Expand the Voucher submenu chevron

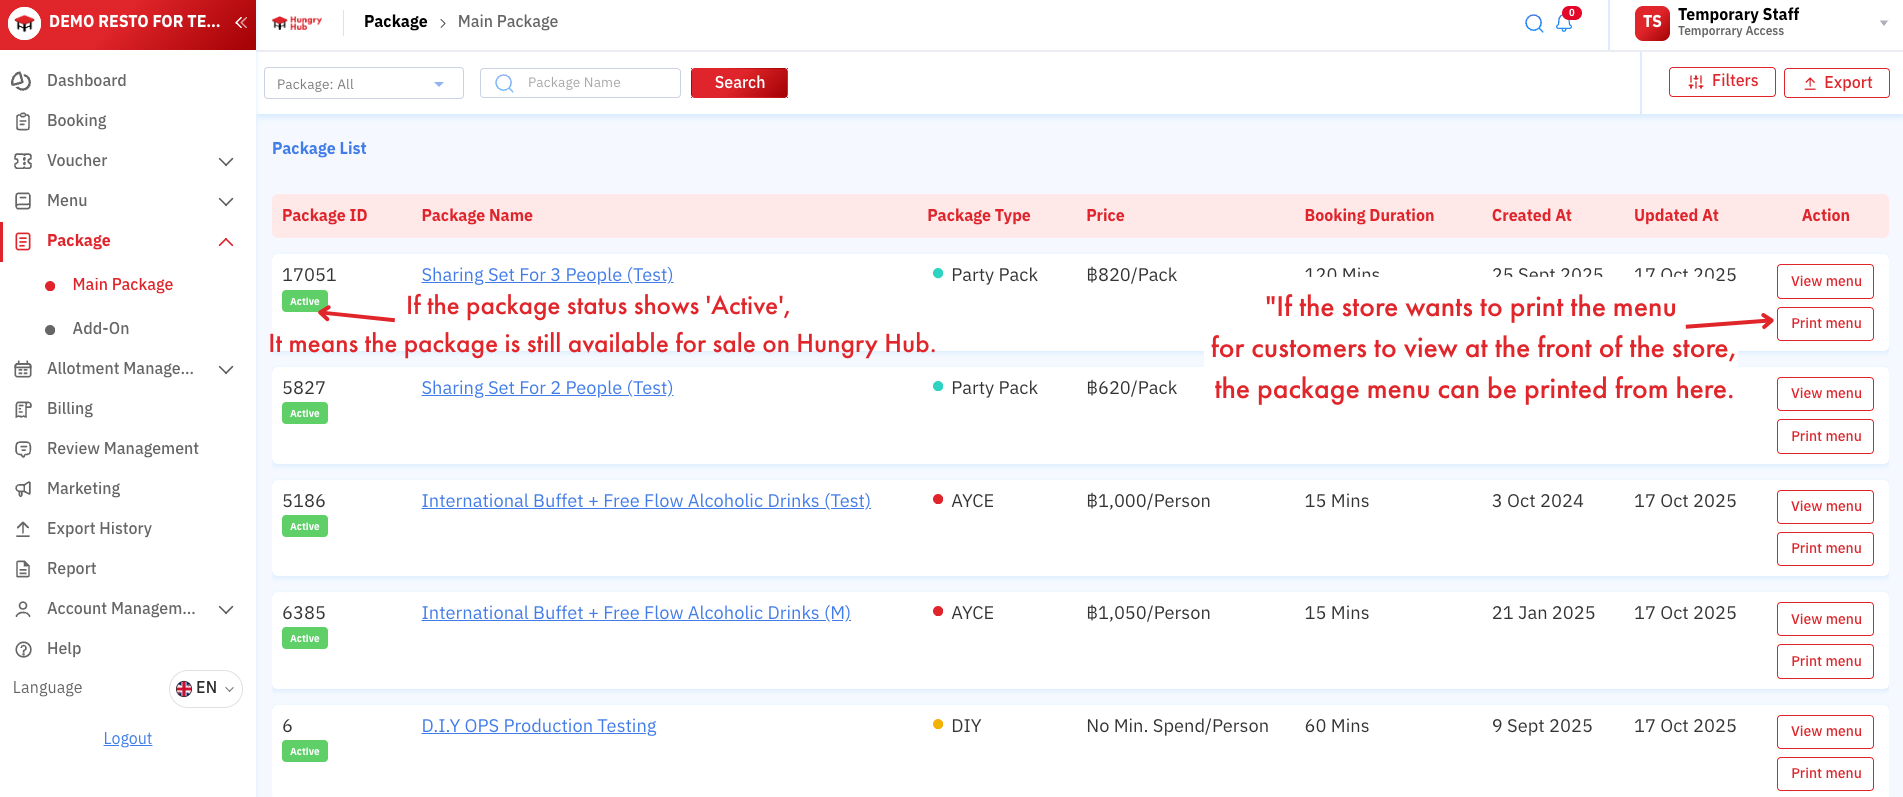coord(226,161)
